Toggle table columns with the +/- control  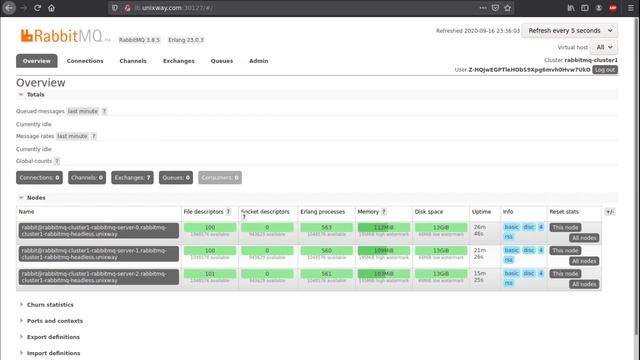coord(610,211)
